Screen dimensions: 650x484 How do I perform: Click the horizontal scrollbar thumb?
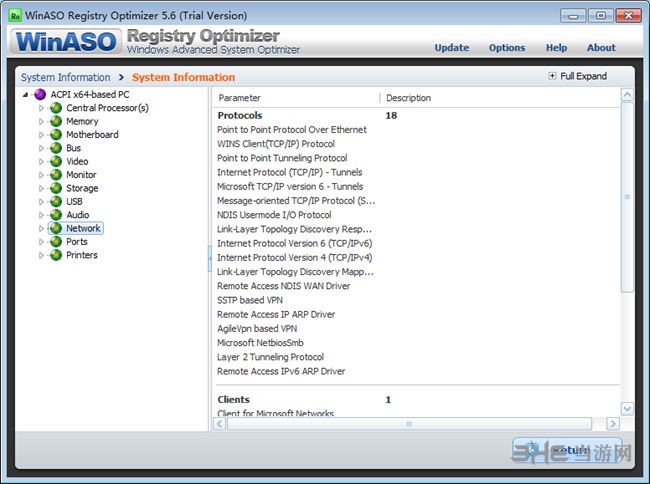pos(409,424)
